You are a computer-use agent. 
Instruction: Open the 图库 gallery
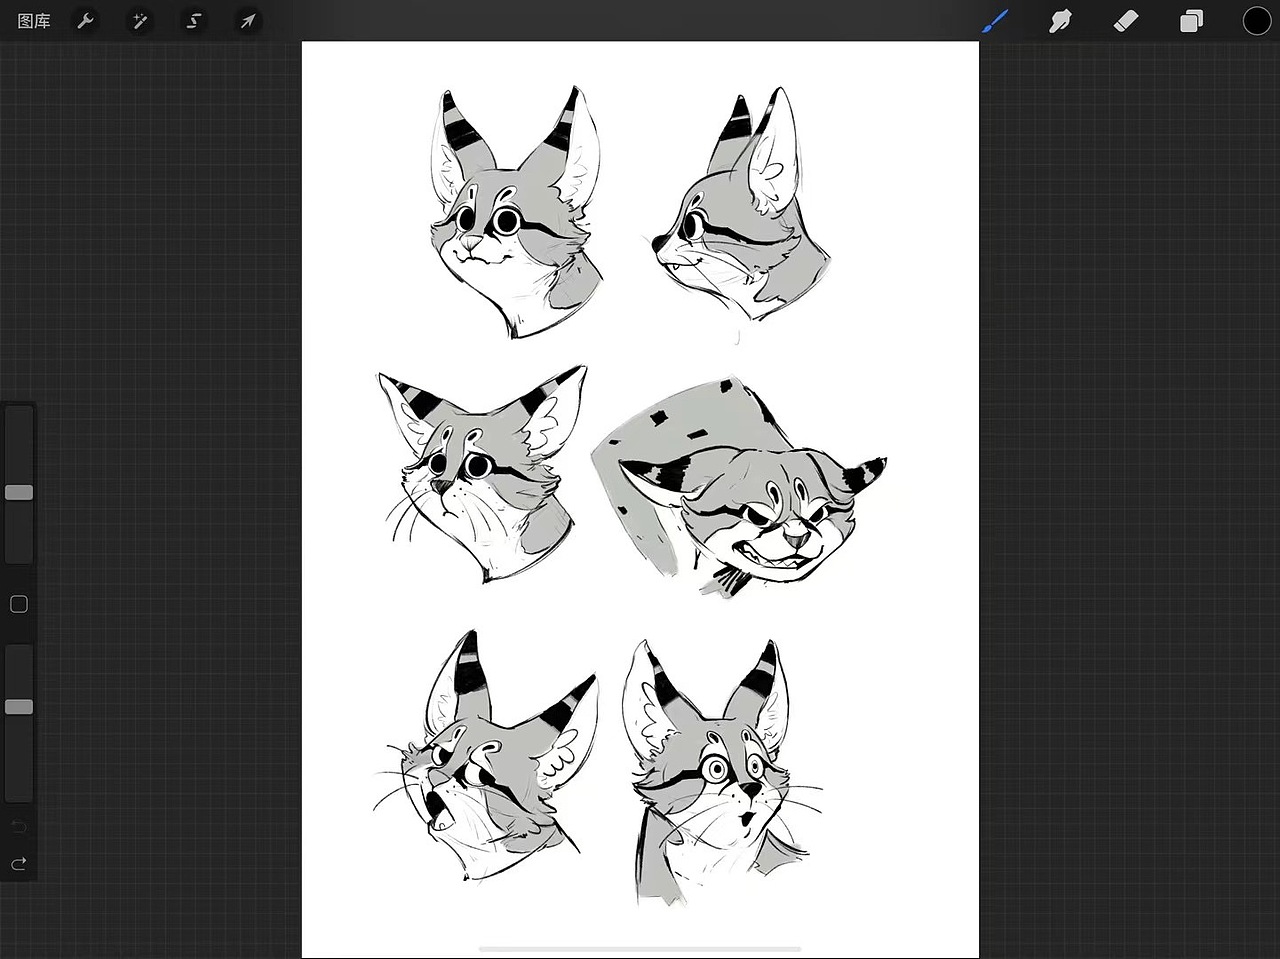coord(34,21)
